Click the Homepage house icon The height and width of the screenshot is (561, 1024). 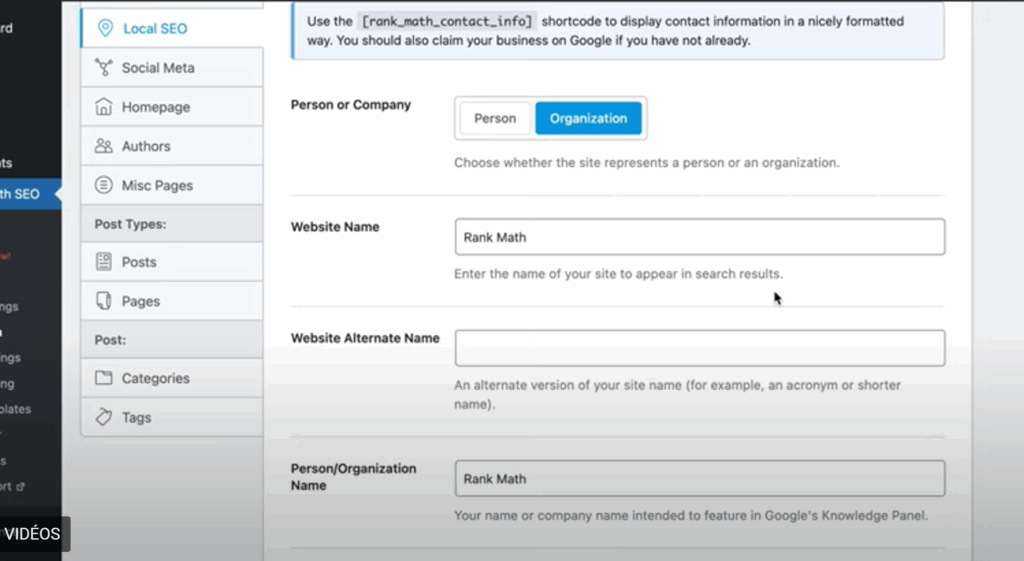coord(104,106)
